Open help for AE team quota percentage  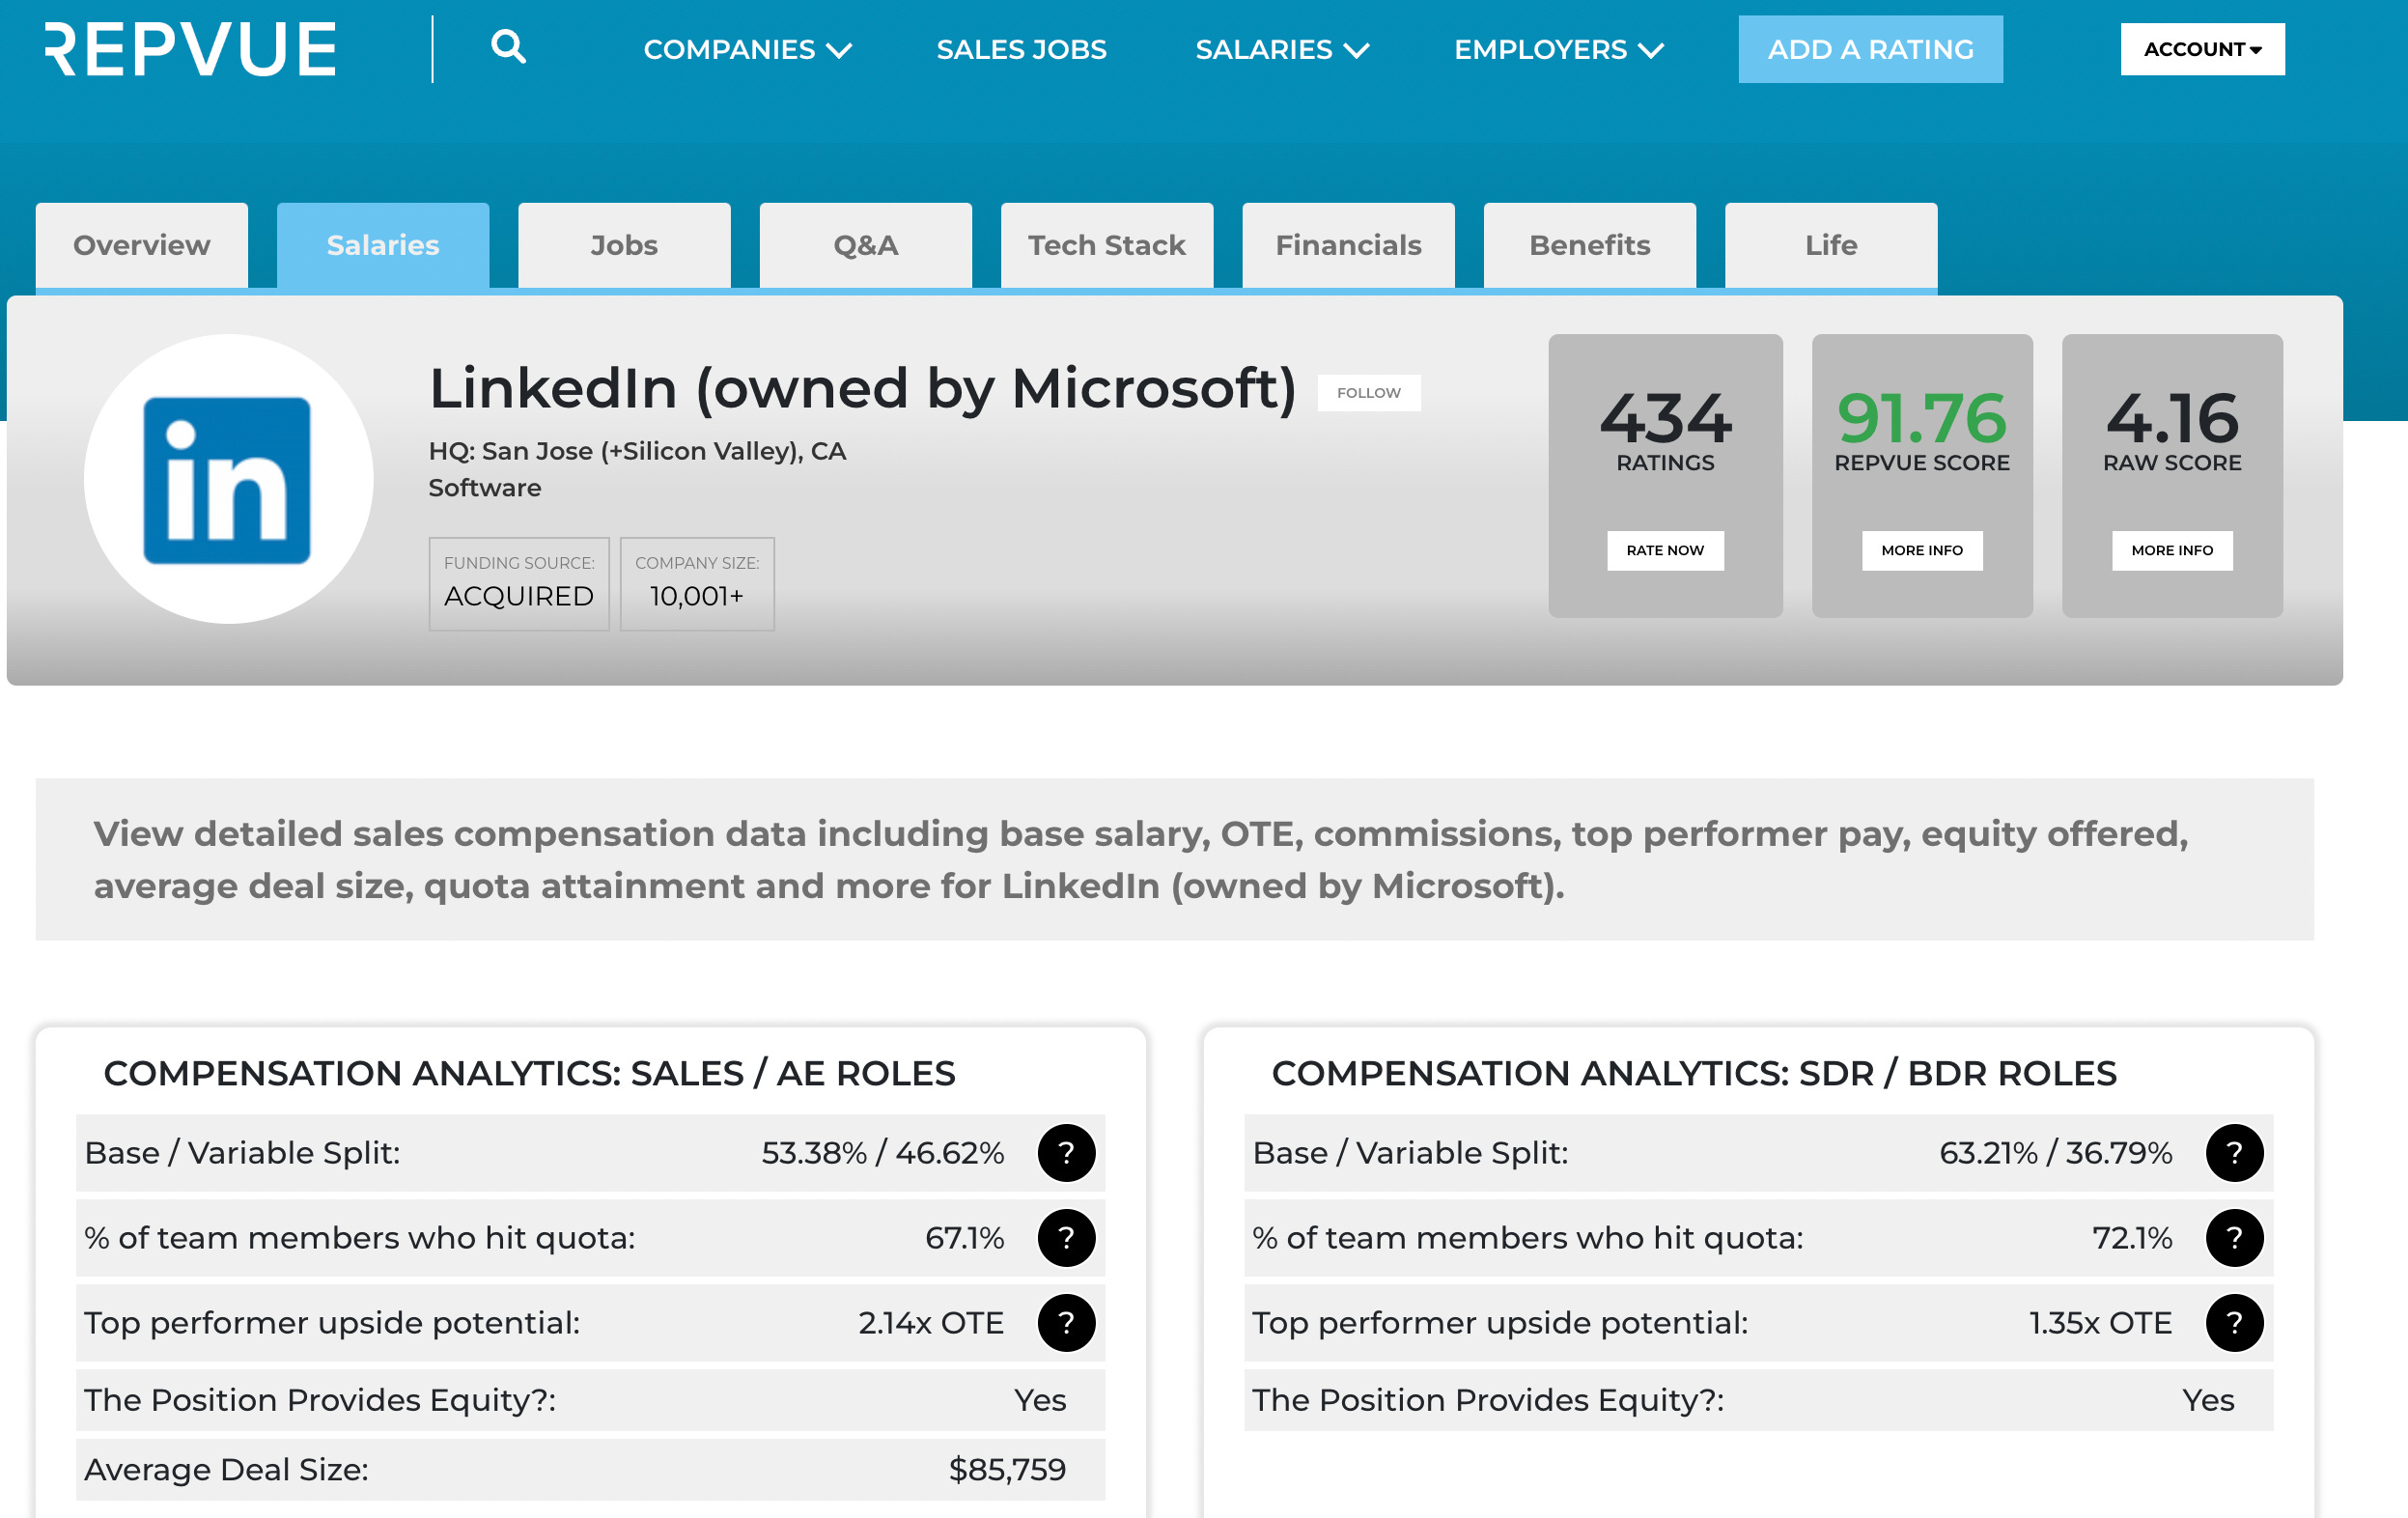(1066, 1238)
